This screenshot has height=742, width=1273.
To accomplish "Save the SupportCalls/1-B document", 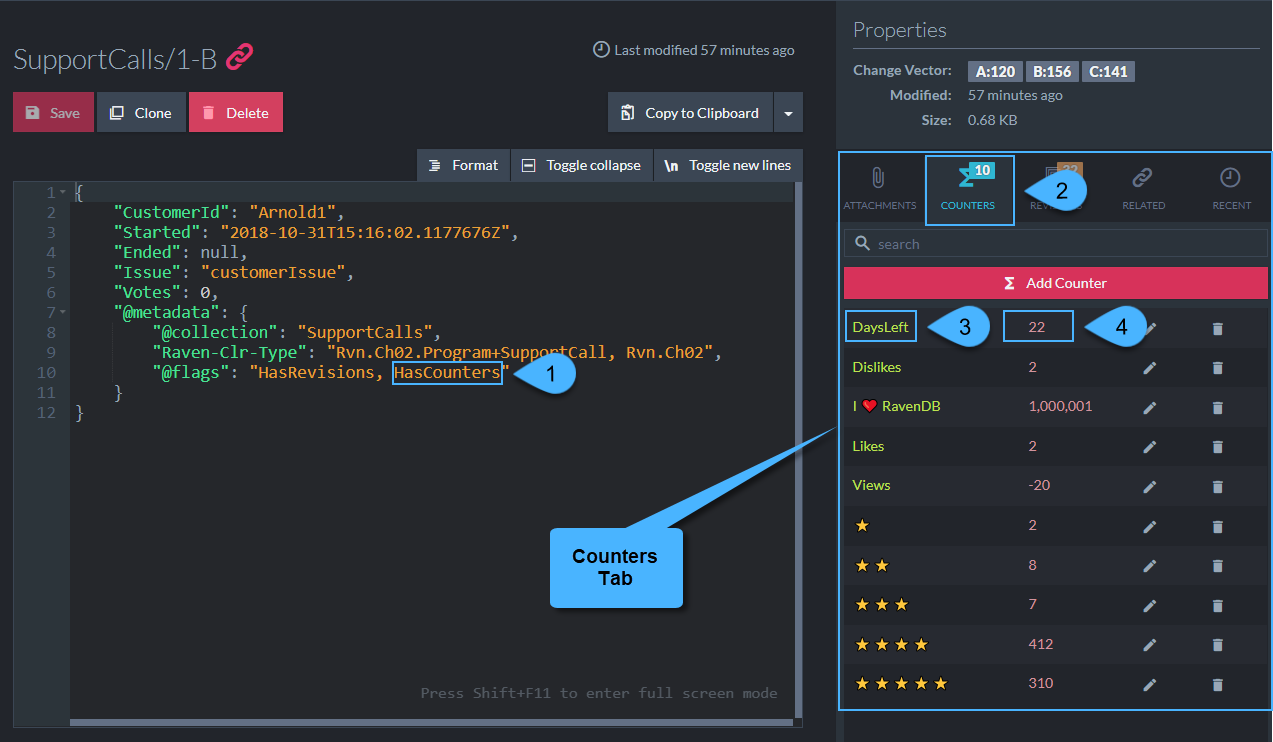I will [x=53, y=113].
